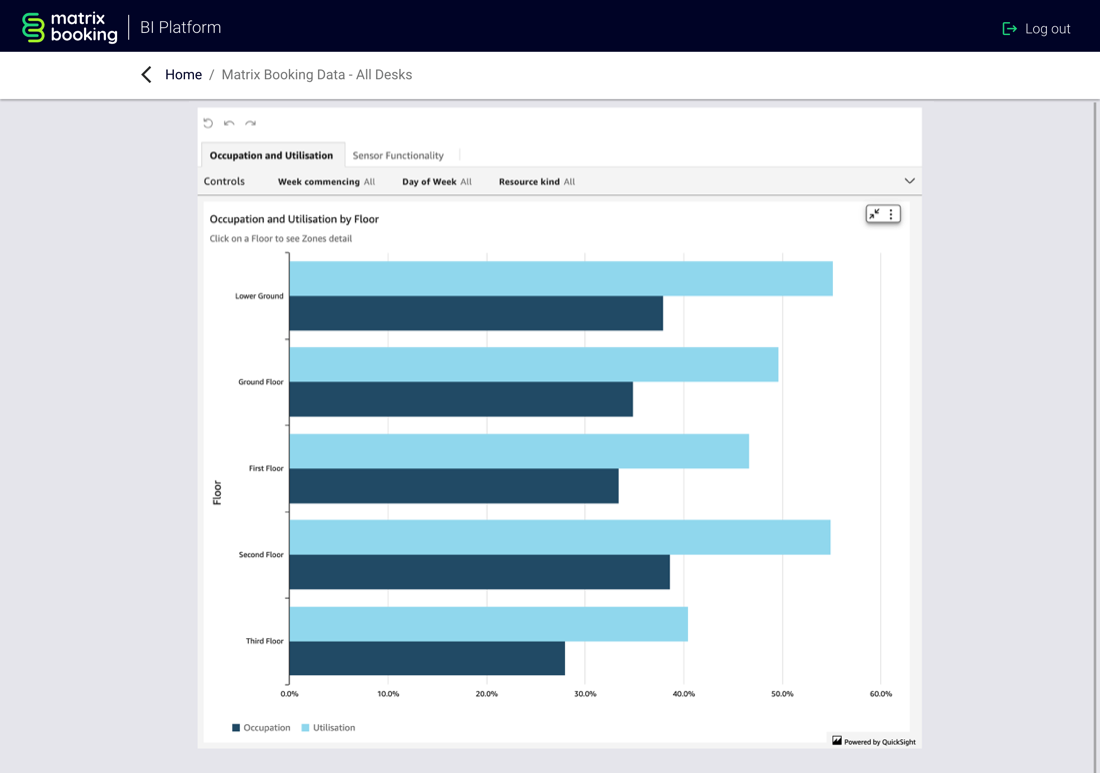This screenshot has width=1100, height=773.
Task: Click the Log out button
Action: click(1036, 28)
